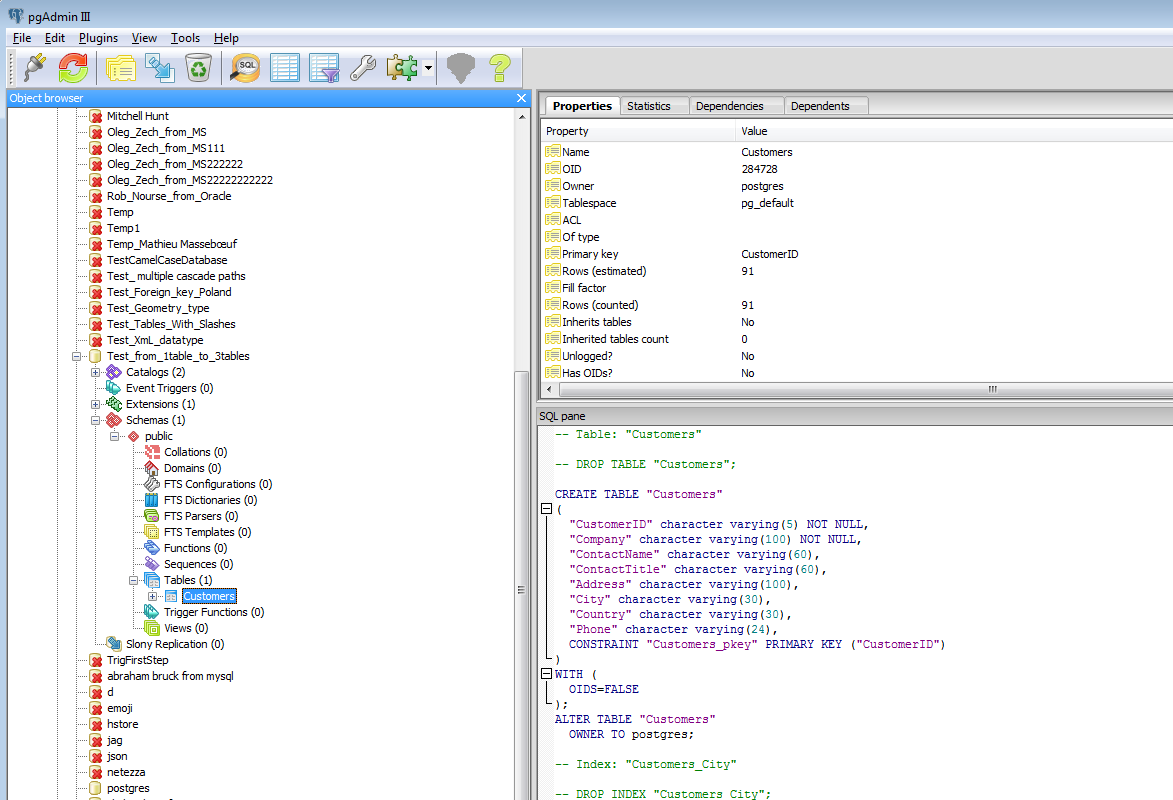The height and width of the screenshot is (800, 1173).
Task: View data of Customers with grid icon
Action: coord(285,68)
